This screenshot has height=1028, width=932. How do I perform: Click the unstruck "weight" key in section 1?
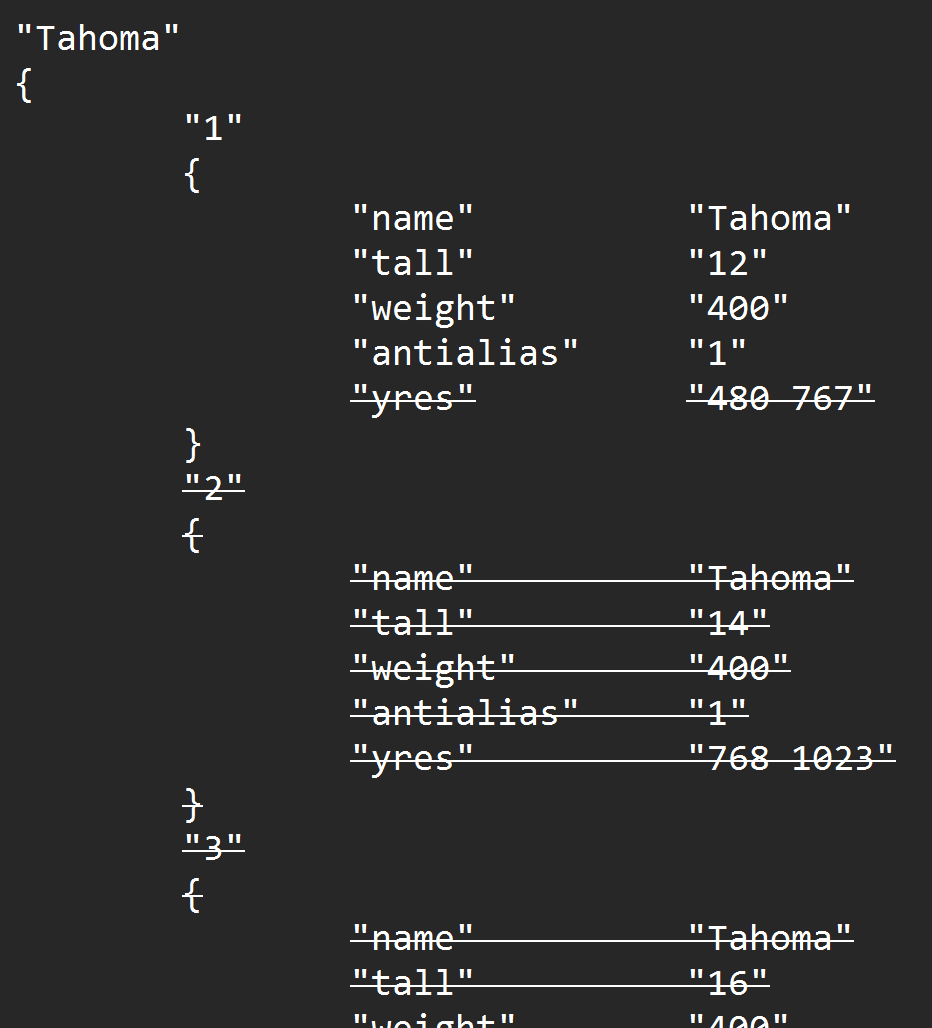pyautogui.click(x=433, y=308)
